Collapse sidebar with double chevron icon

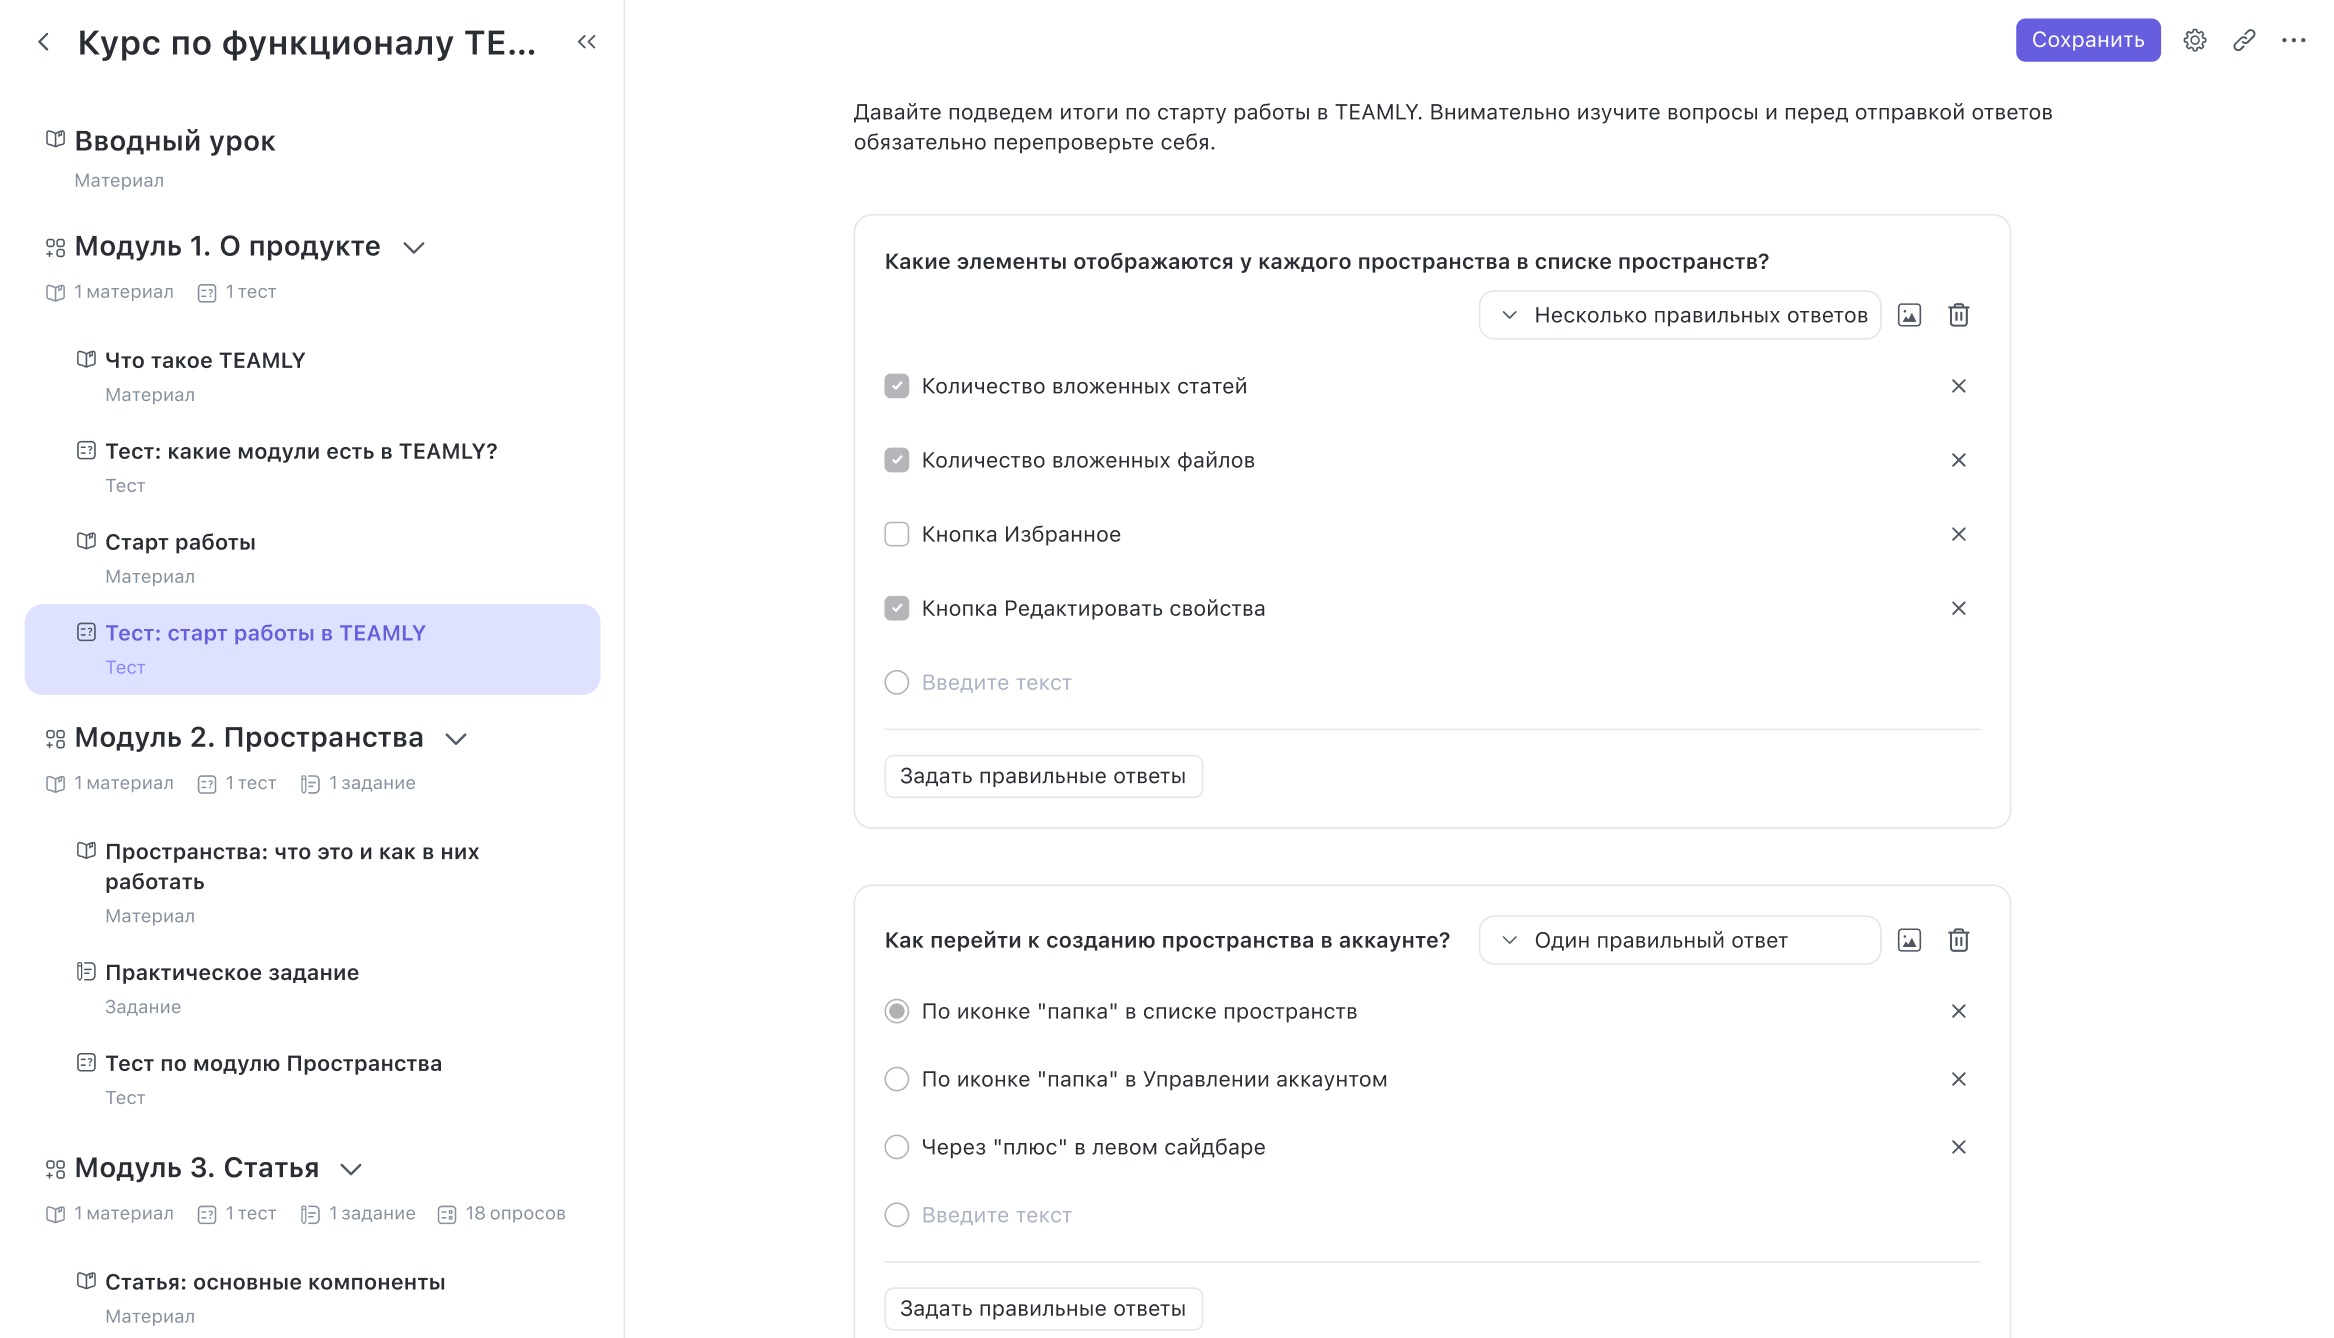pyautogui.click(x=587, y=42)
